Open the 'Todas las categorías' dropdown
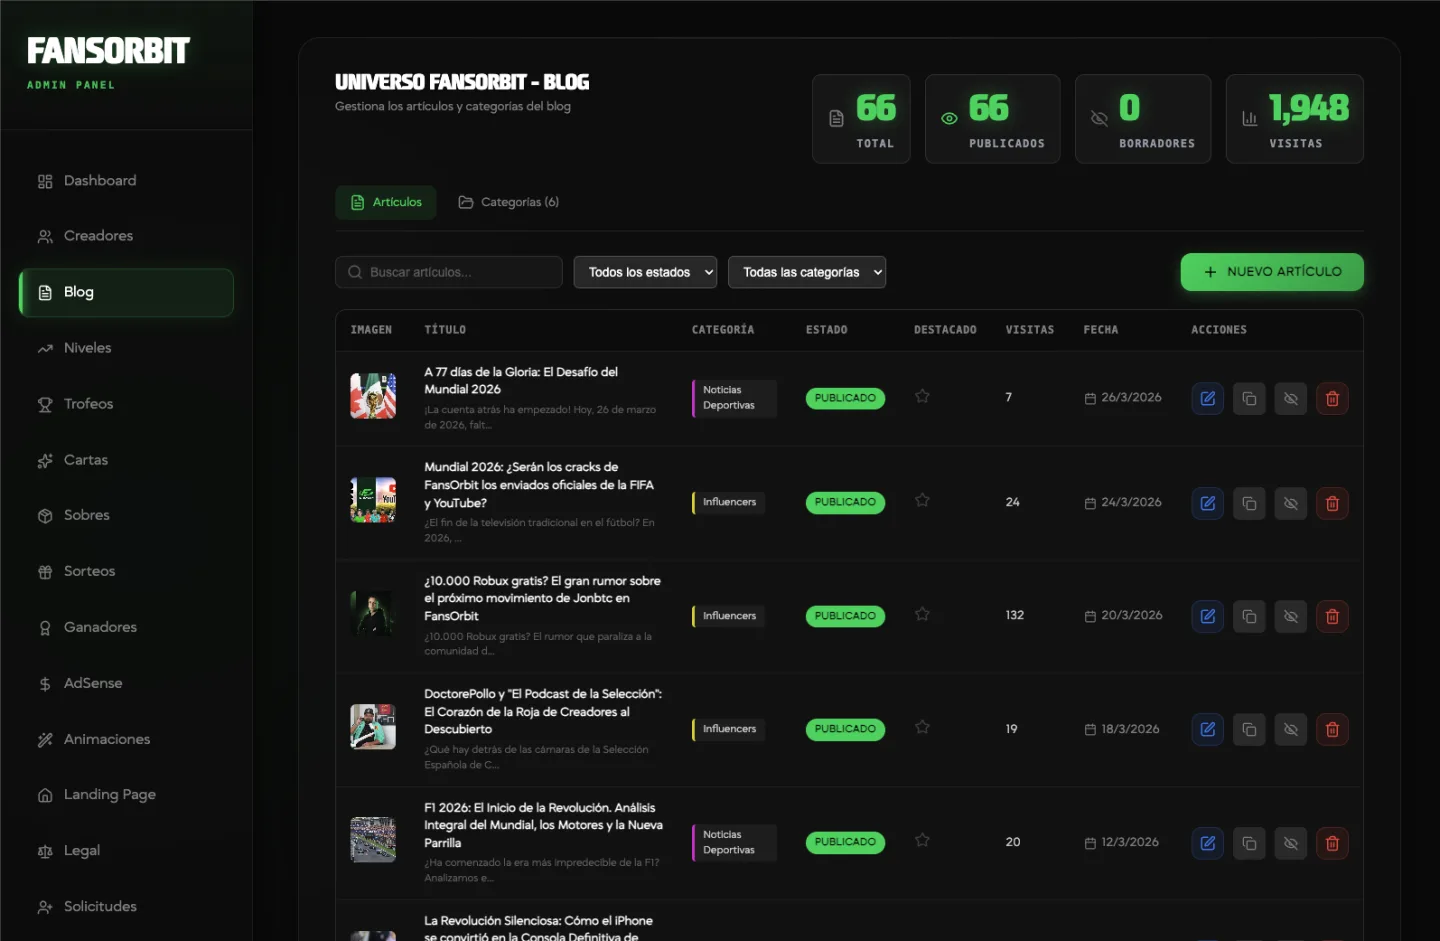 (807, 272)
